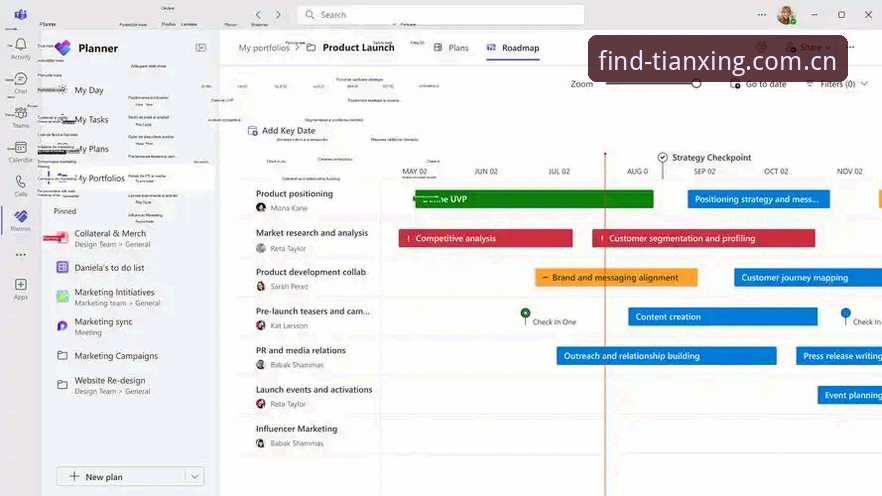Open My Plans in Planner sidebar
Image resolution: width=882 pixels, height=496 pixels.
[x=91, y=148]
